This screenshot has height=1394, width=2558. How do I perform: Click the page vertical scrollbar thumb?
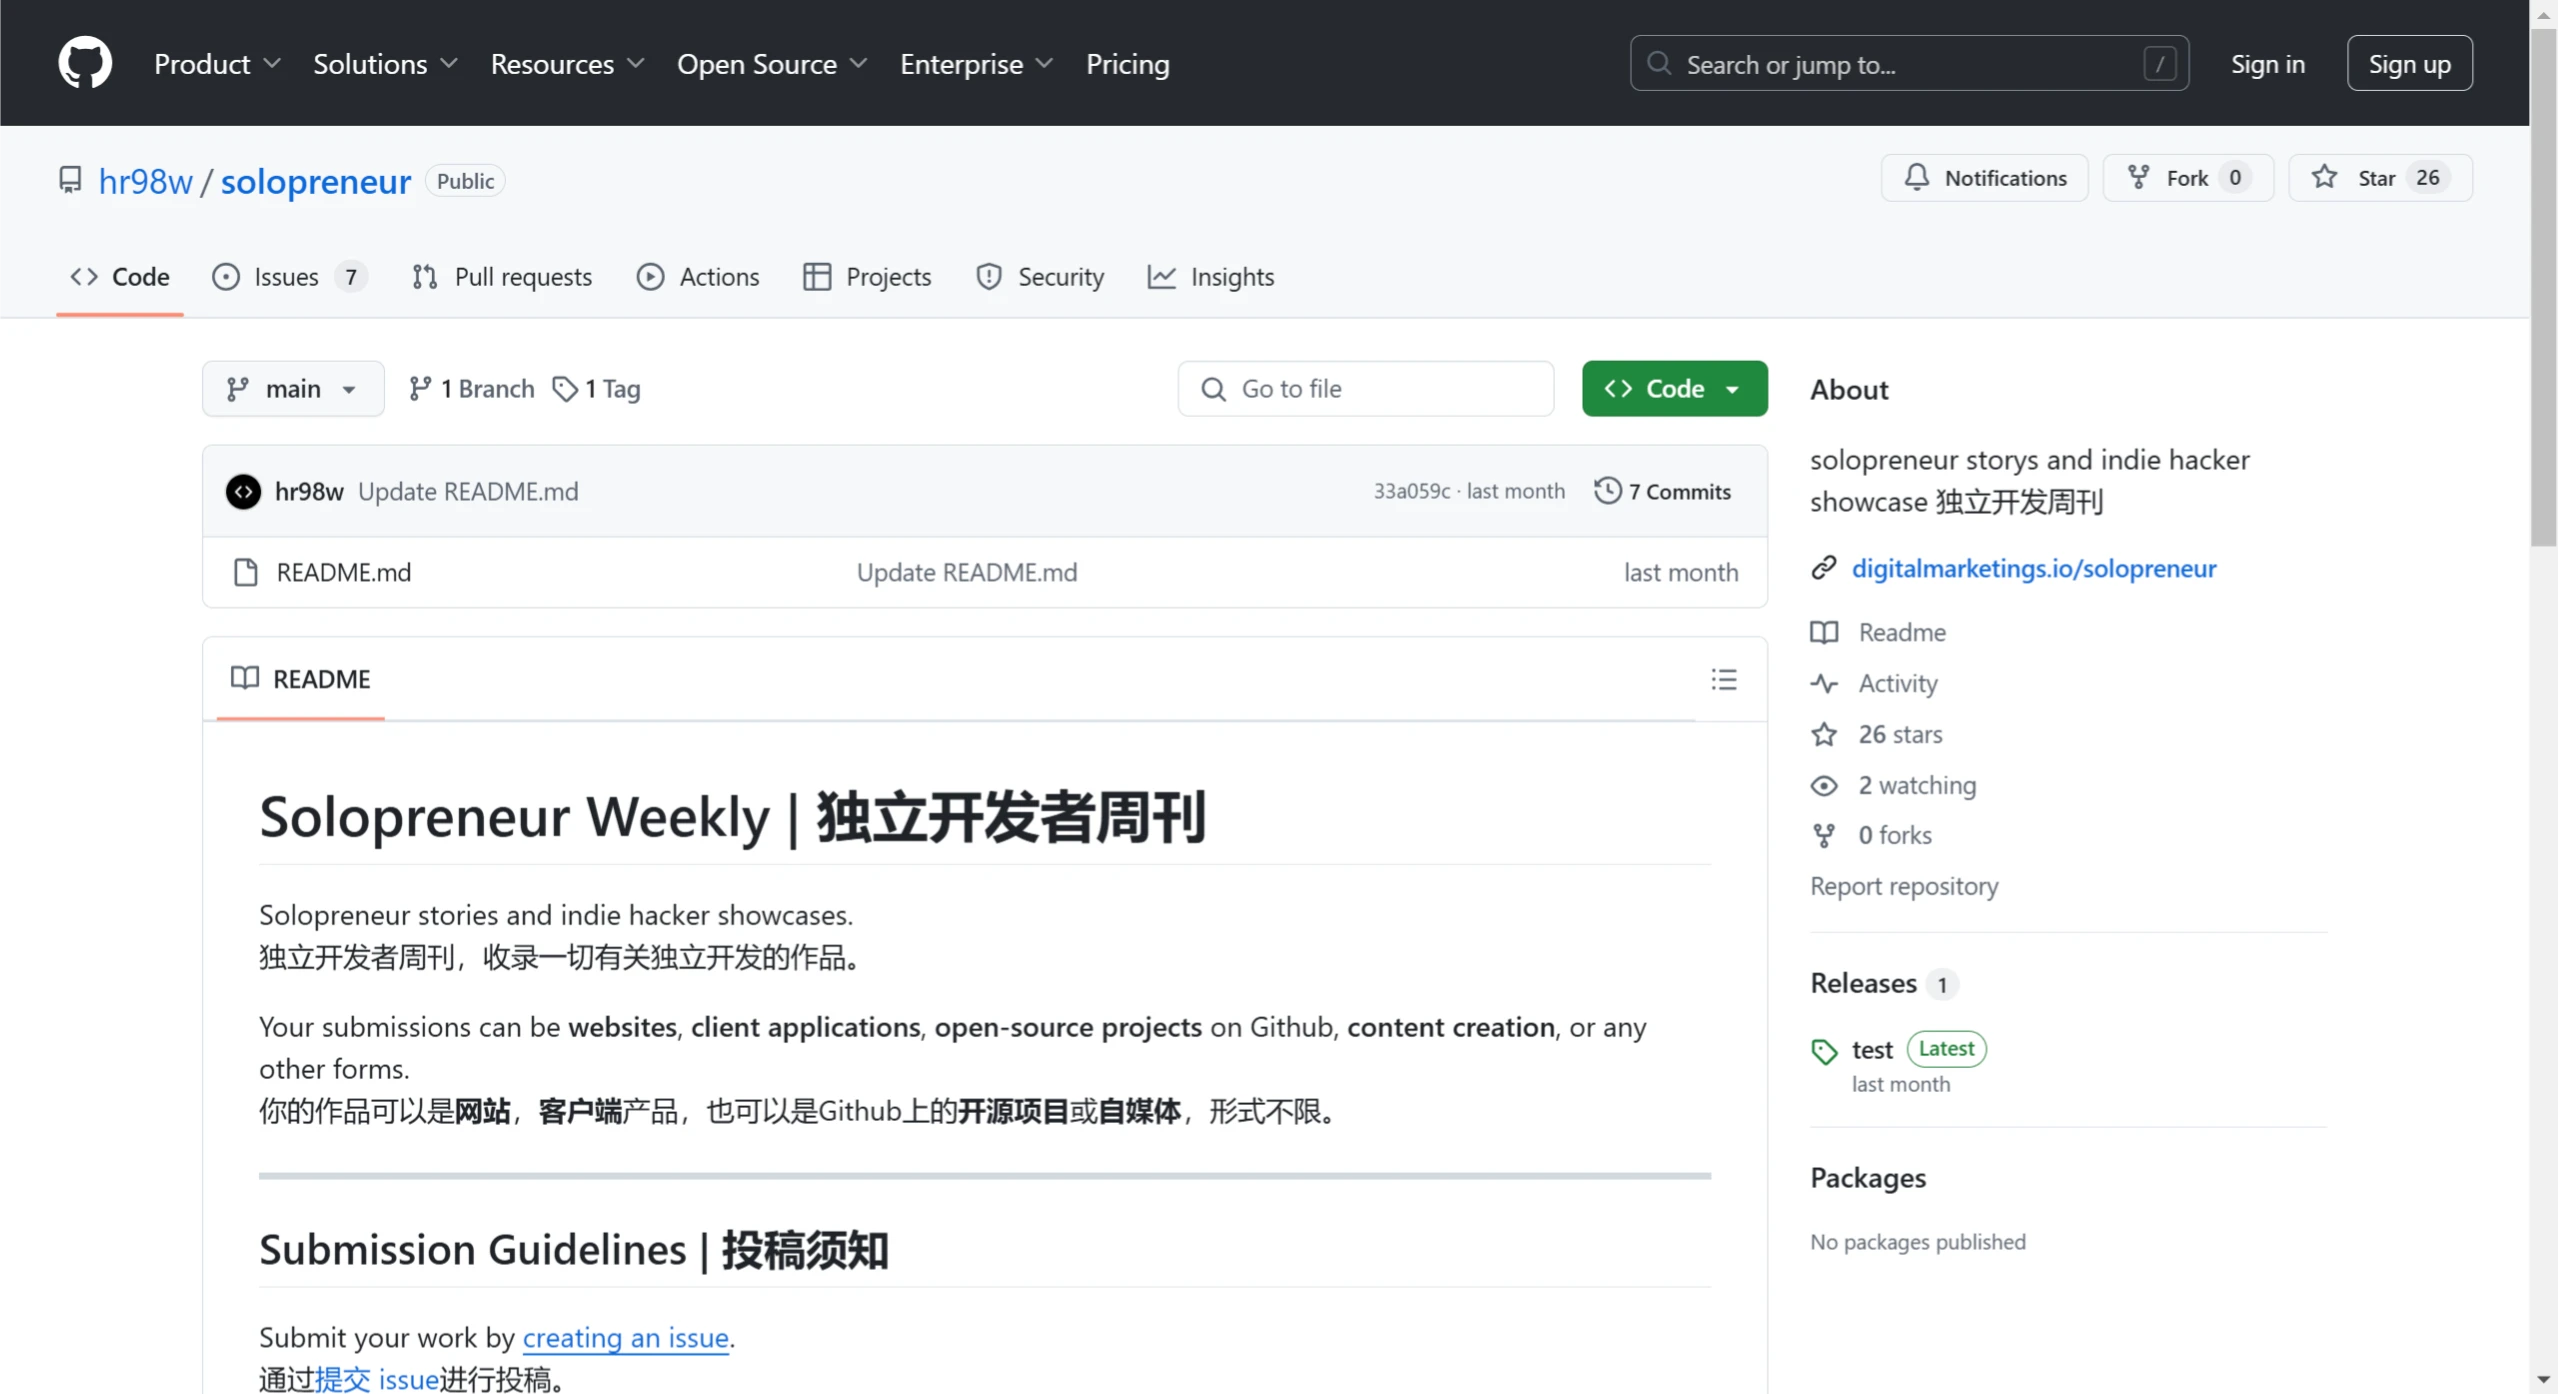tap(2543, 287)
